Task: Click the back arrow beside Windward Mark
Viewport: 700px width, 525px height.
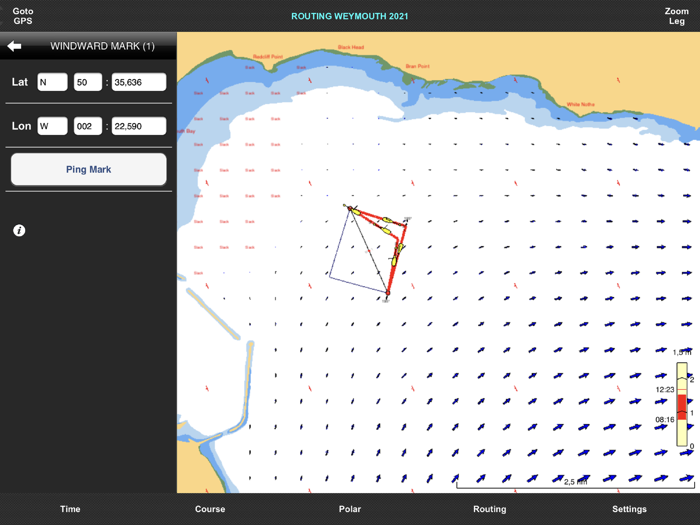Action: [x=14, y=46]
